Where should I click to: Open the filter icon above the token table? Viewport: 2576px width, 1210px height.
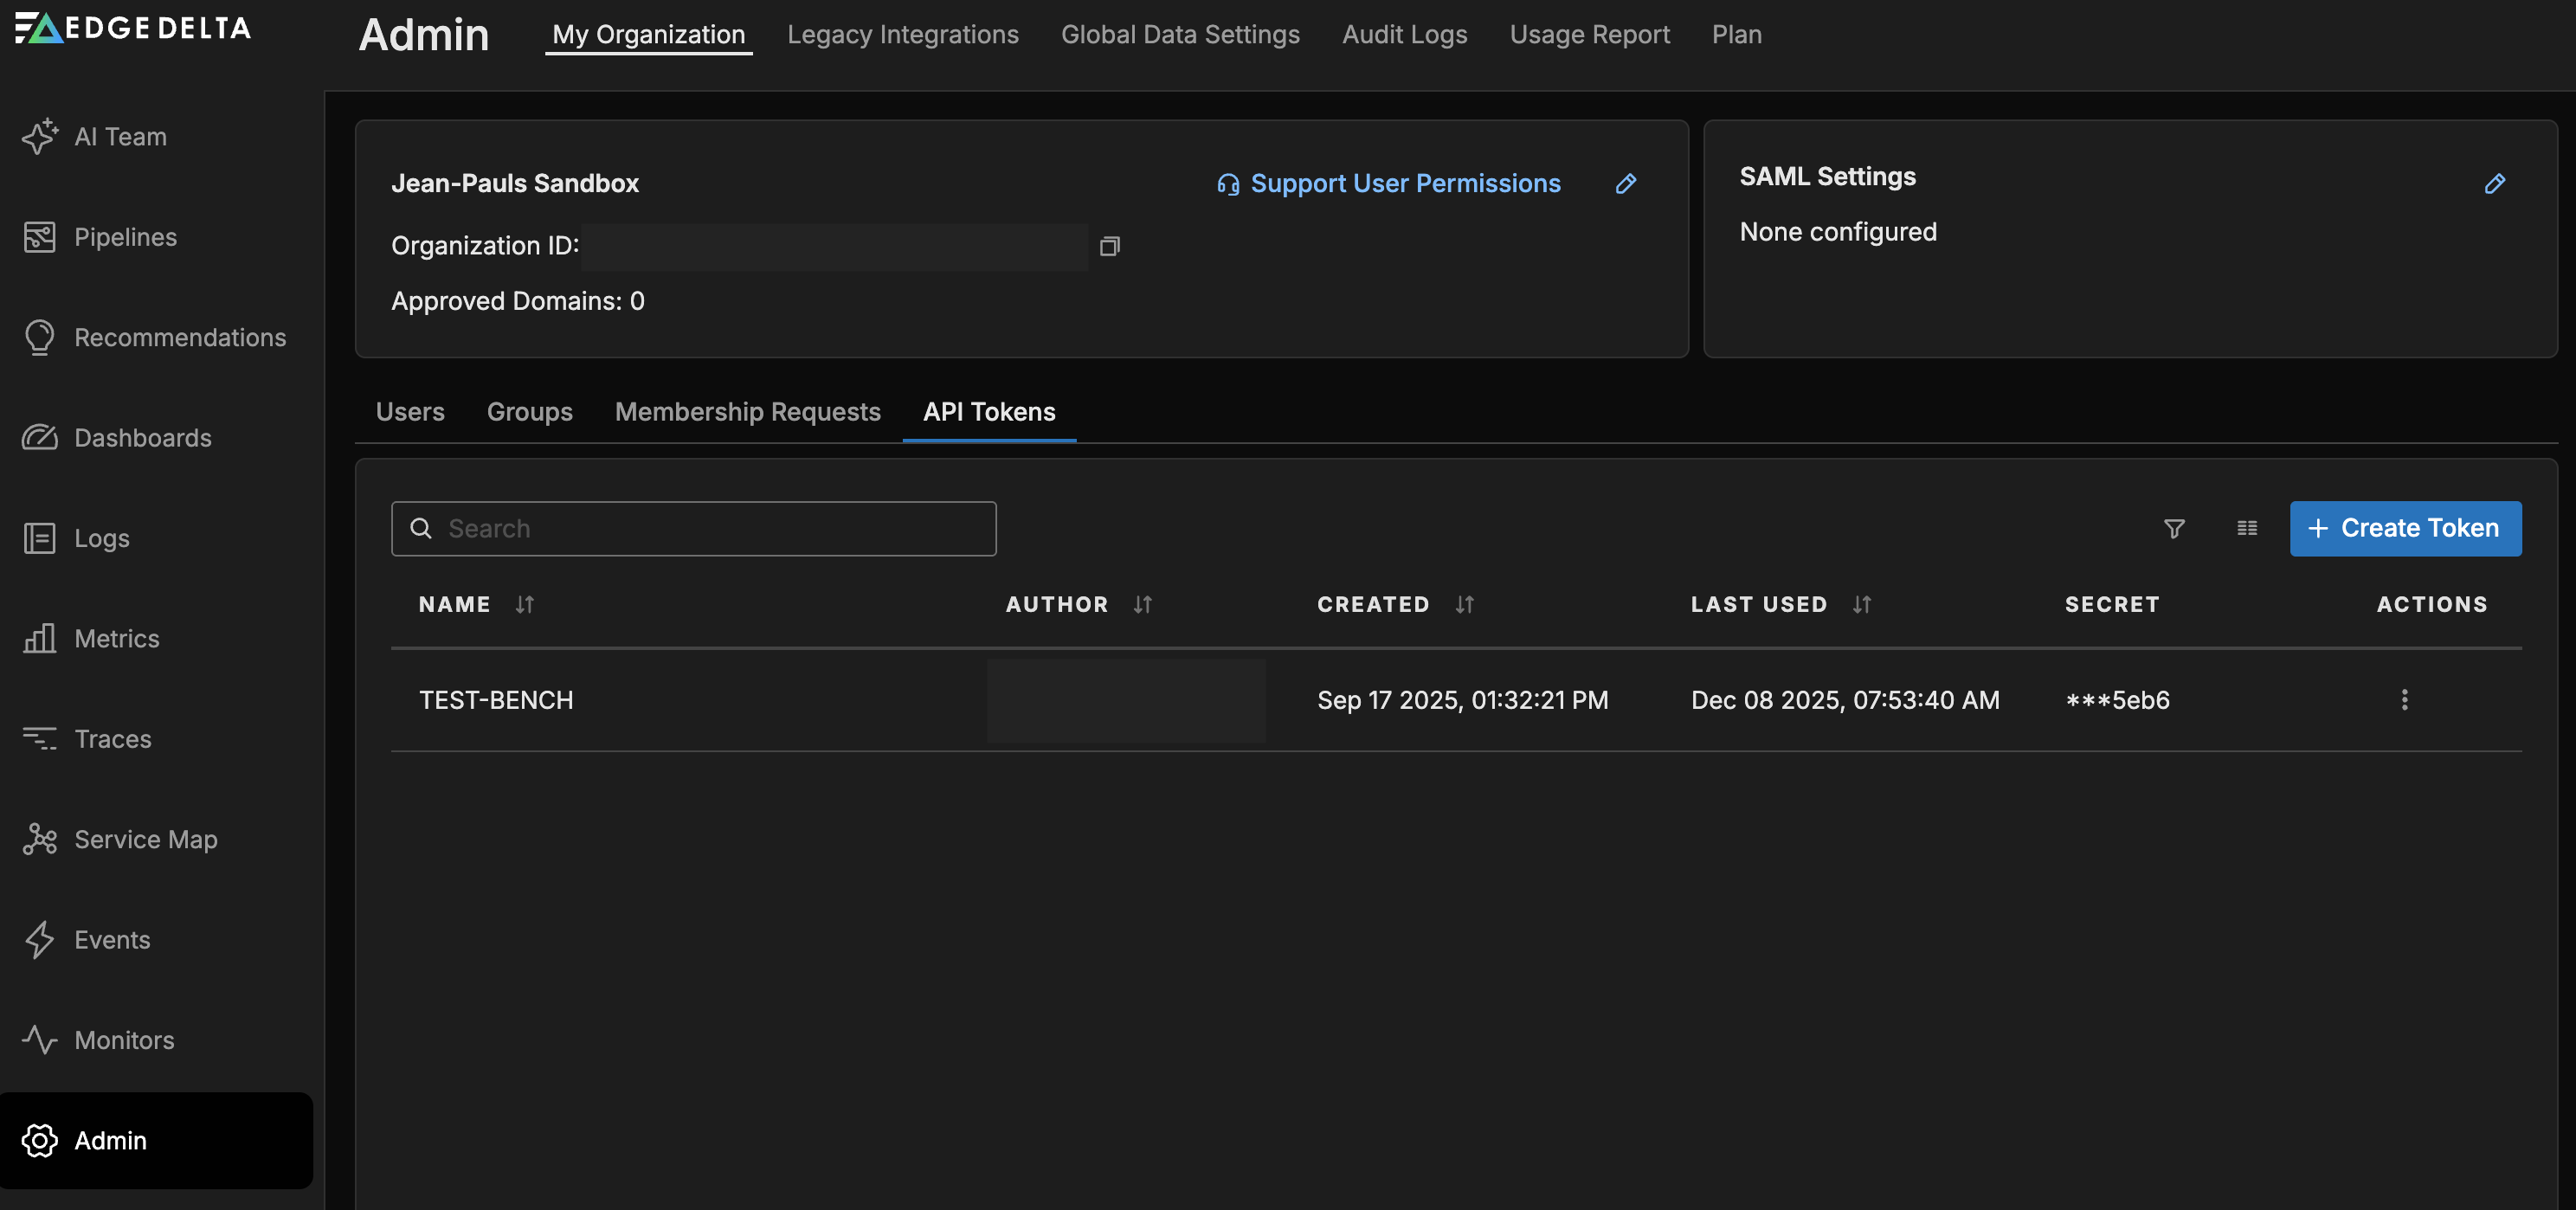(x=2174, y=528)
